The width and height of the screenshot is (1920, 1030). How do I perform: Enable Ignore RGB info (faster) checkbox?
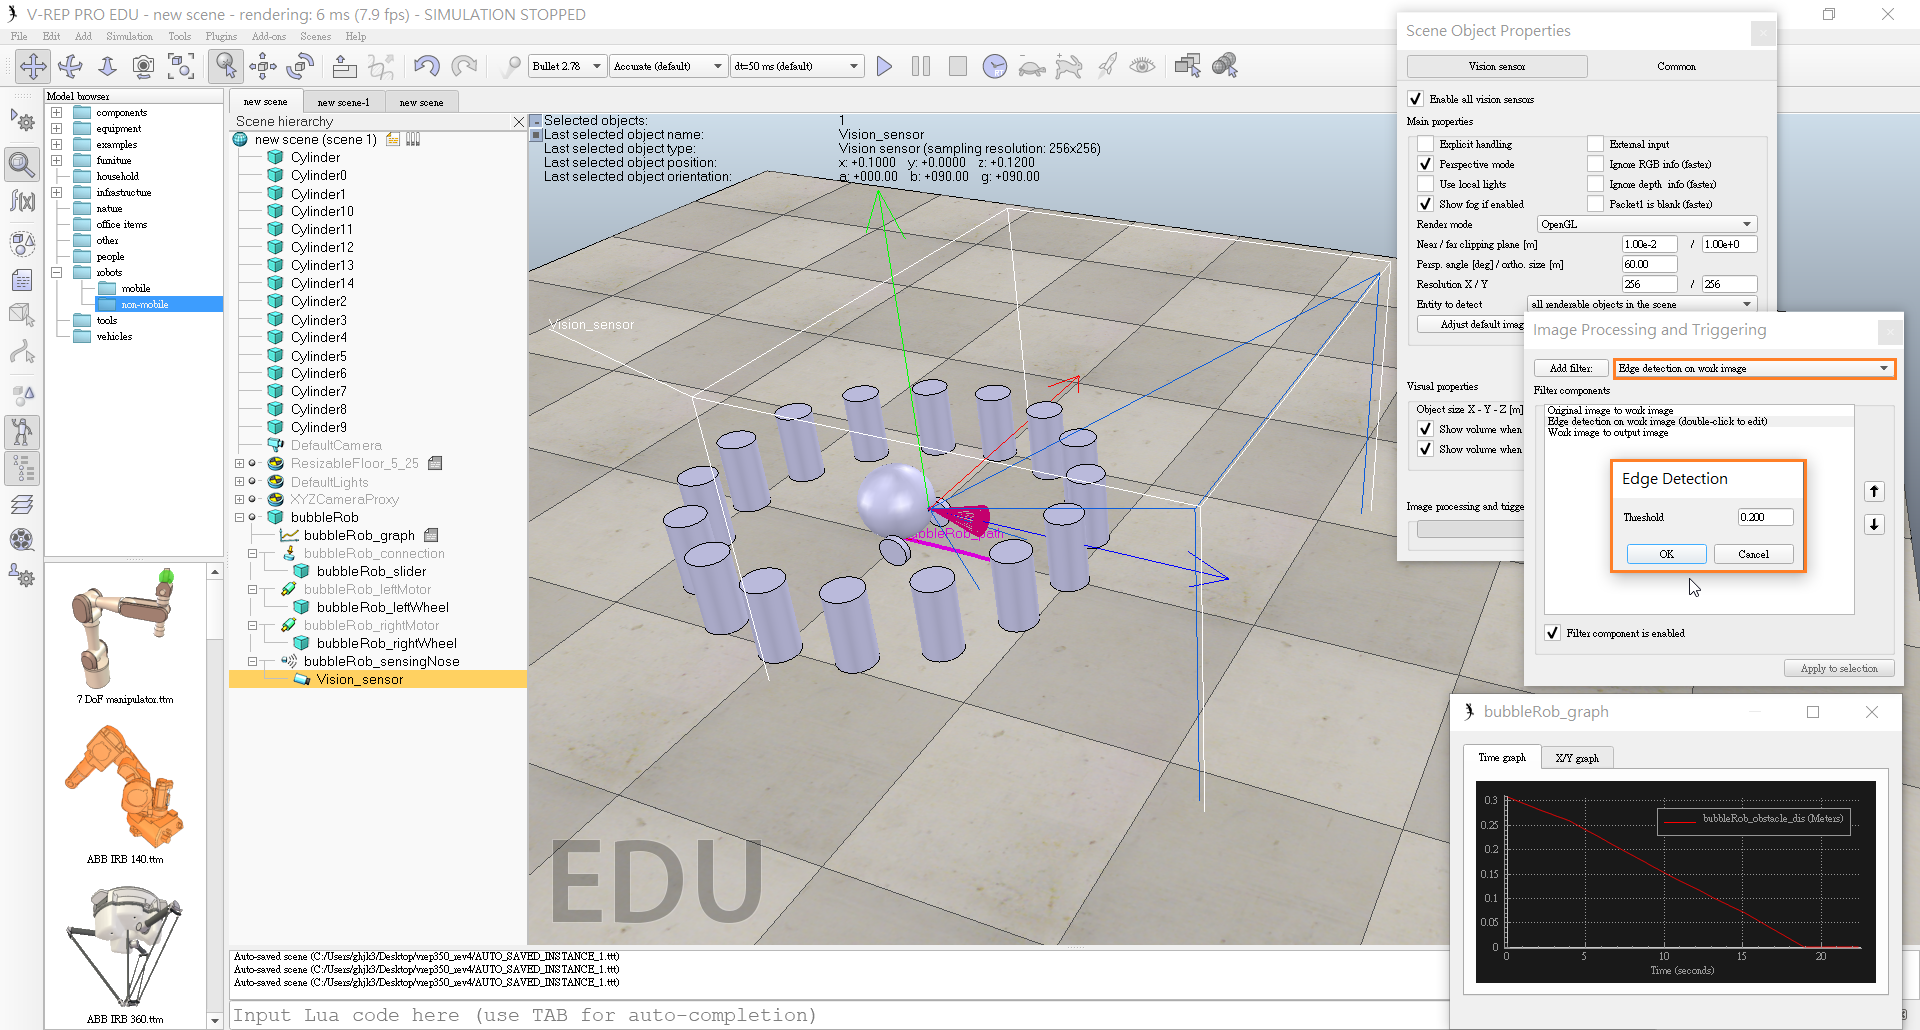click(x=1595, y=164)
